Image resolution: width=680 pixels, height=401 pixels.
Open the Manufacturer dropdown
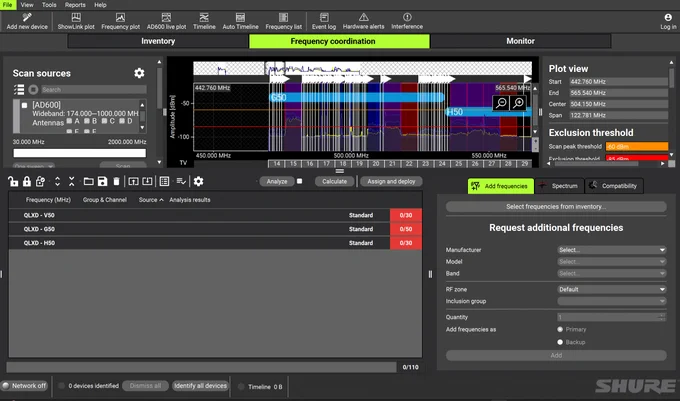611,250
